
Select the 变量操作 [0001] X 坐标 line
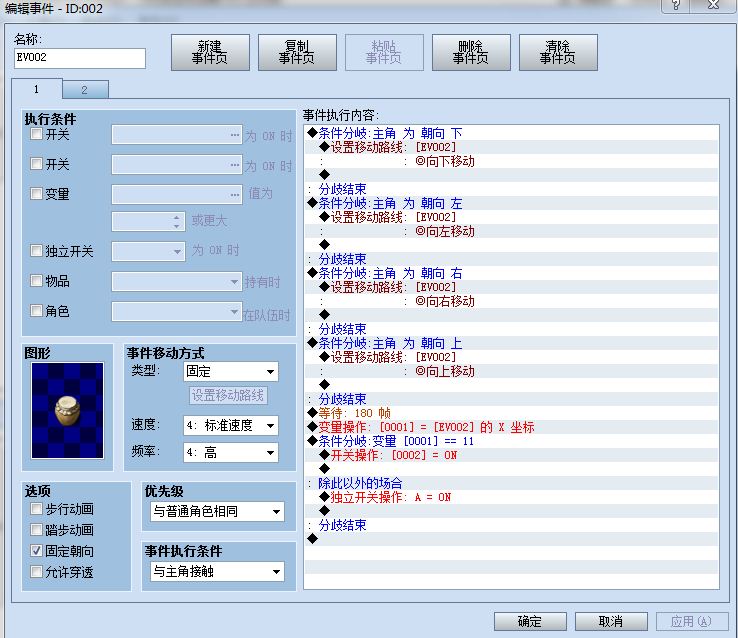coord(512,427)
